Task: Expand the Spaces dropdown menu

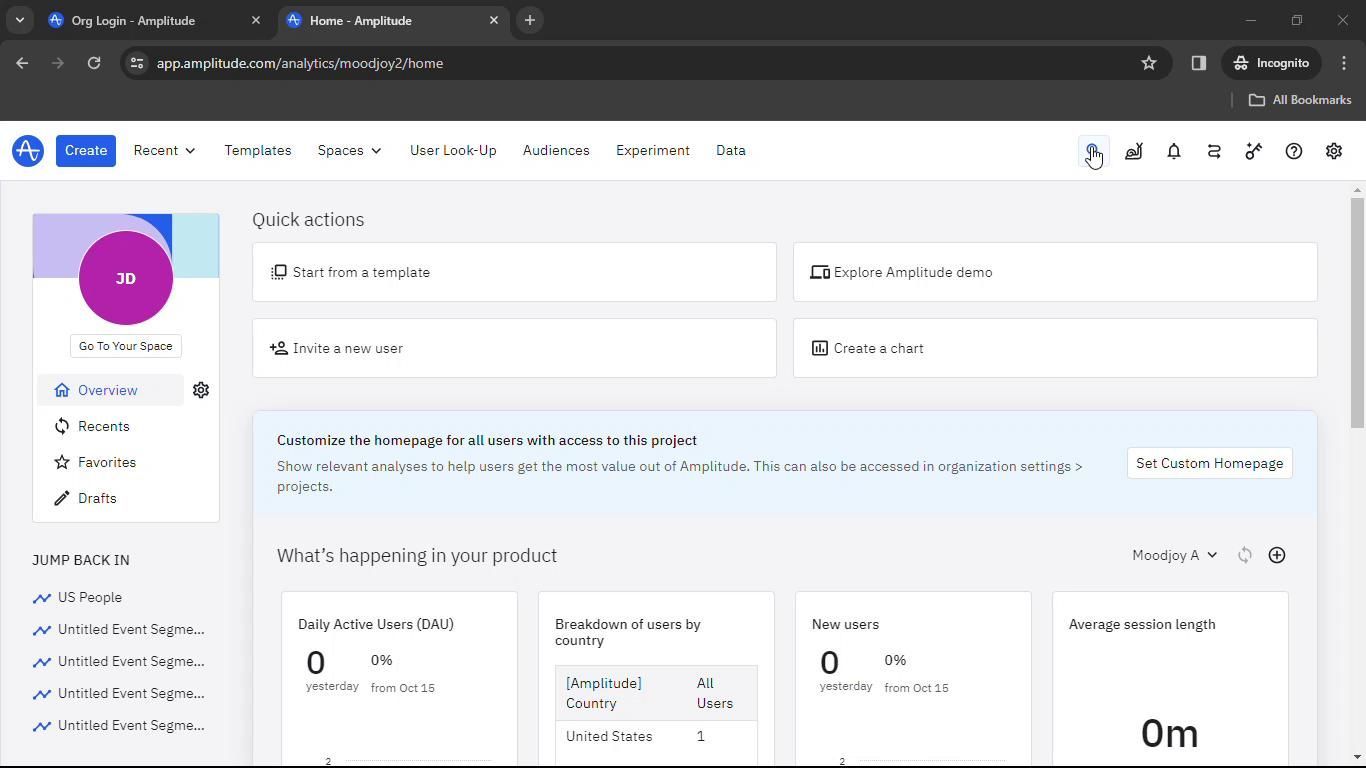Action: pos(349,151)
